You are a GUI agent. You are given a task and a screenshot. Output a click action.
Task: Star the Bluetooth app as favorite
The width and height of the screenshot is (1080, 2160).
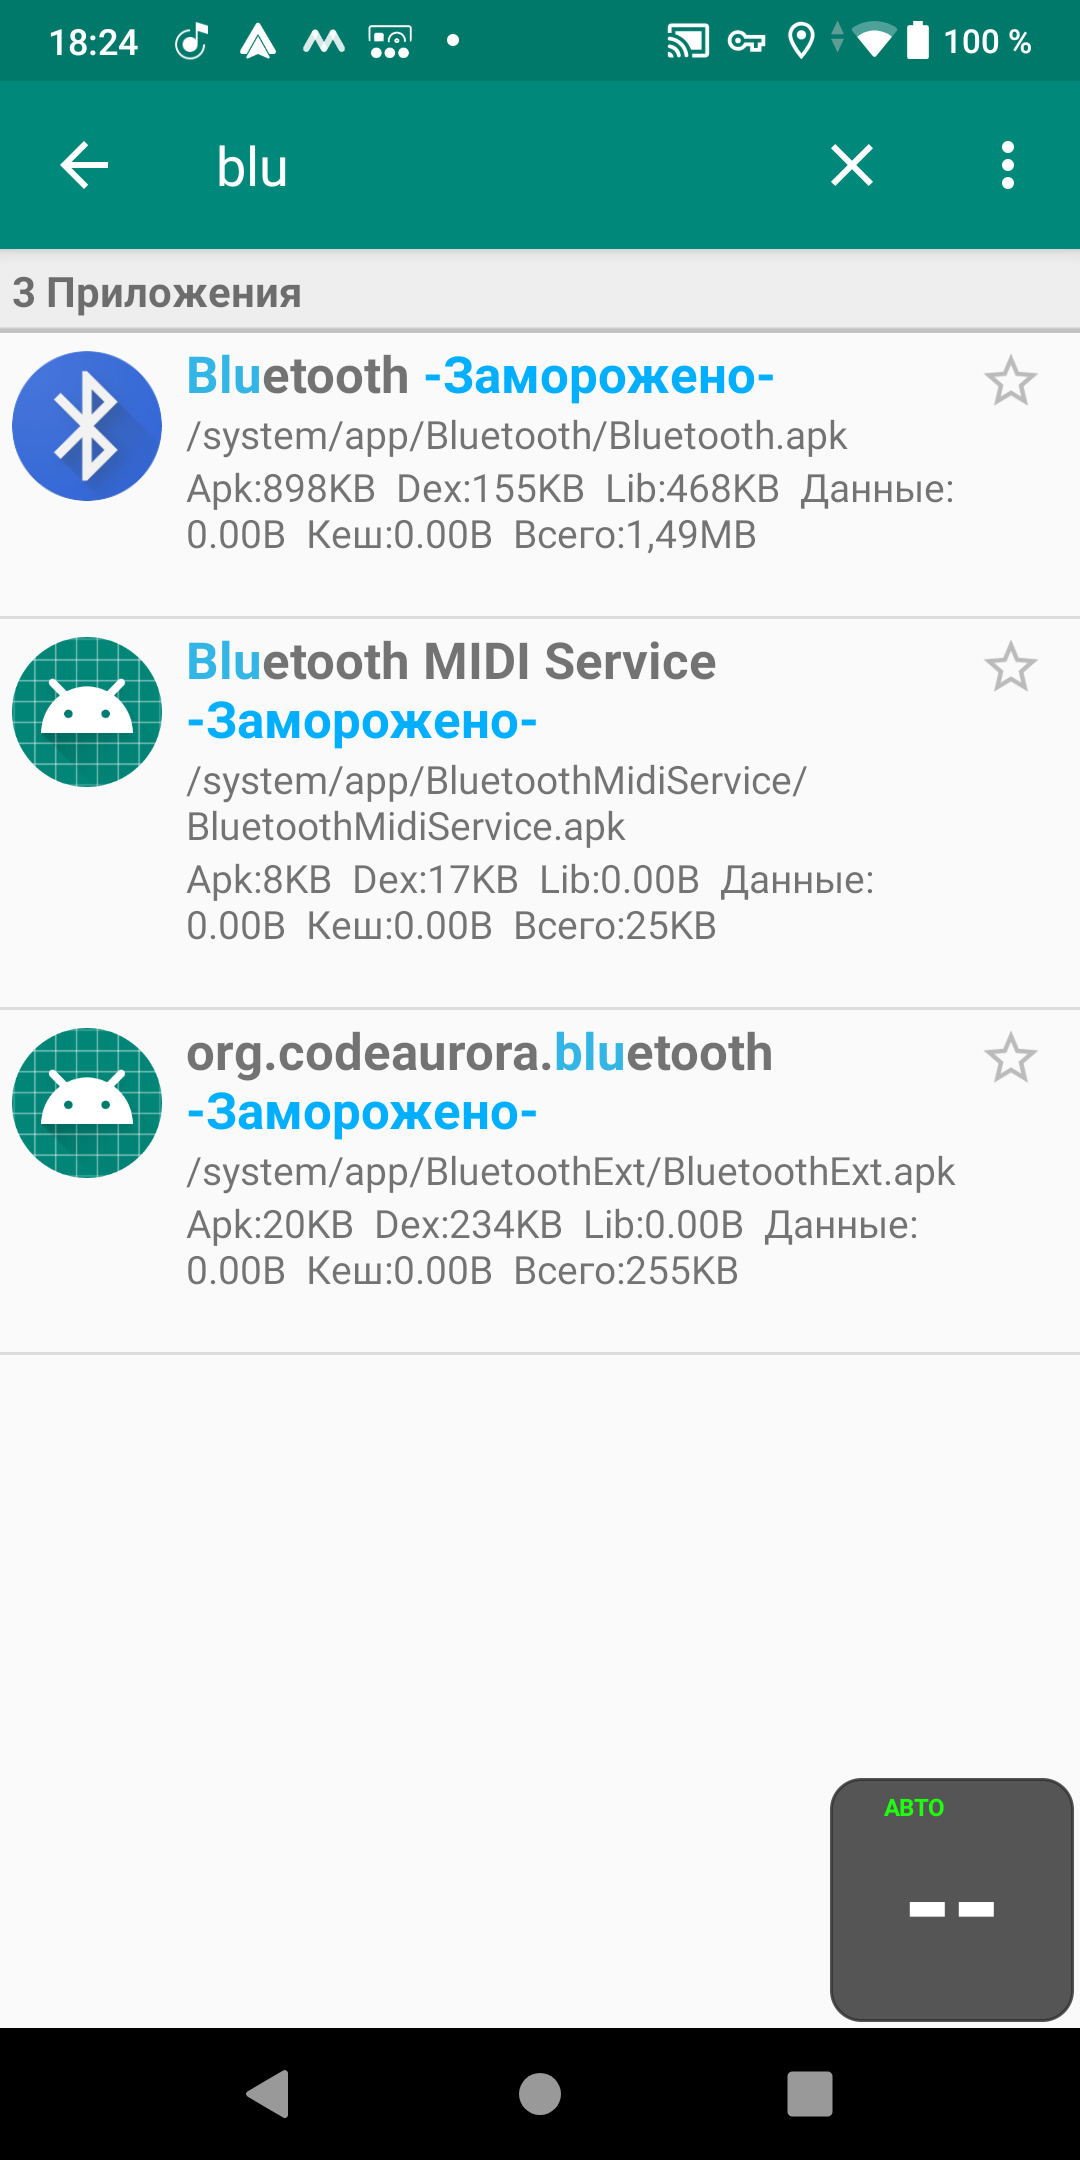tap(1010, 381)
